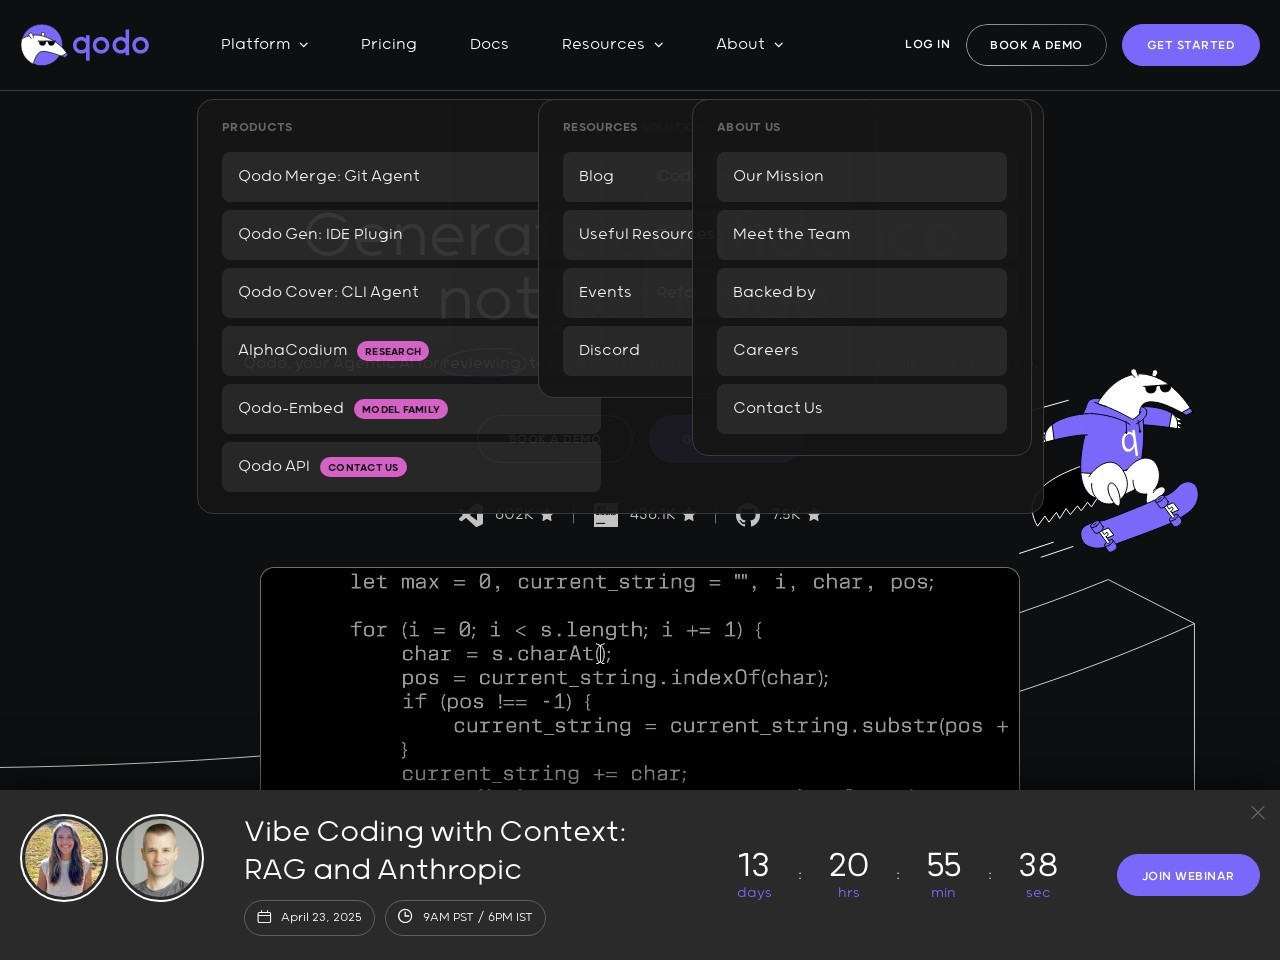
Task: Expand the Platform dropdown menu
Action: click(264, 44)
